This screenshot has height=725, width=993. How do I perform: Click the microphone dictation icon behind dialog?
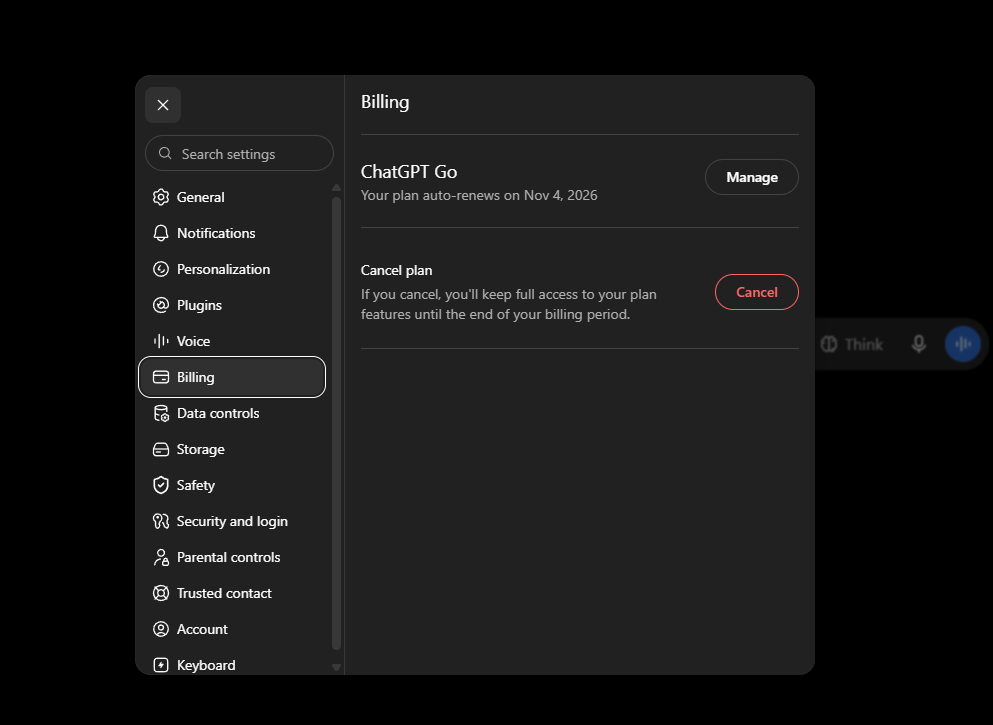pos(918,344)
